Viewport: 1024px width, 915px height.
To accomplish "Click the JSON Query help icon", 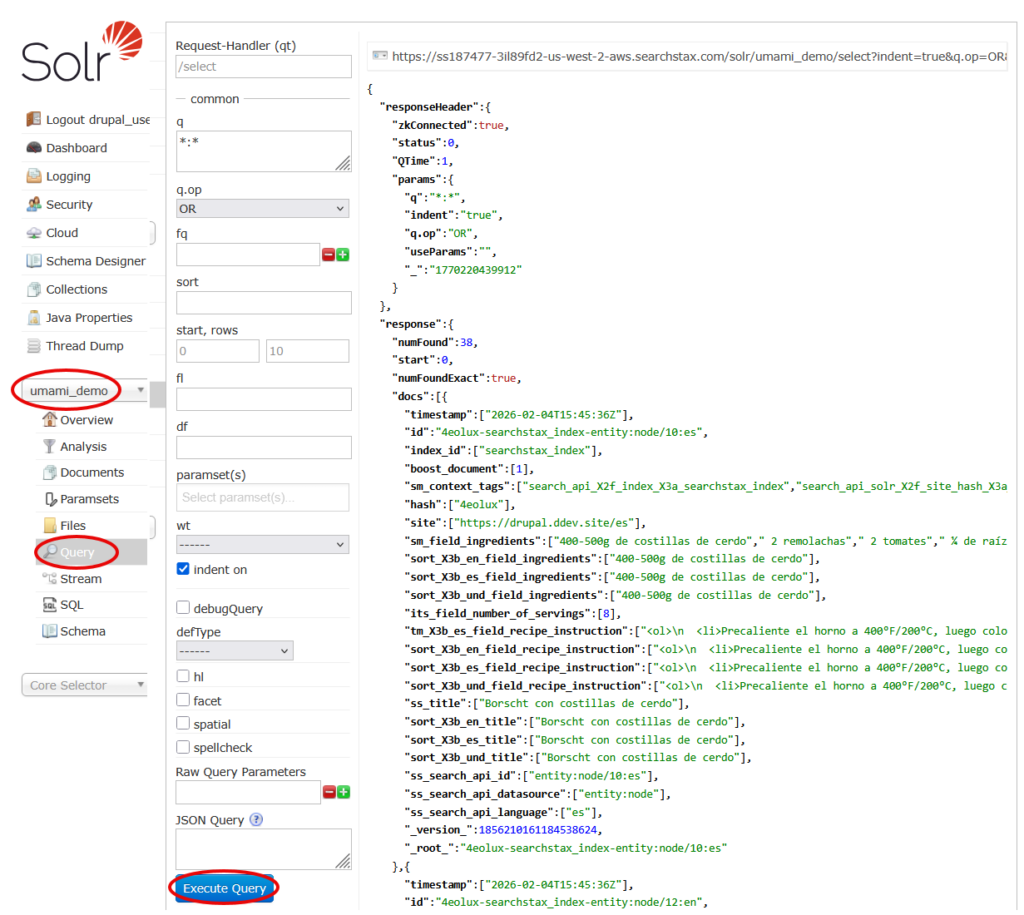I will [256, 820].
